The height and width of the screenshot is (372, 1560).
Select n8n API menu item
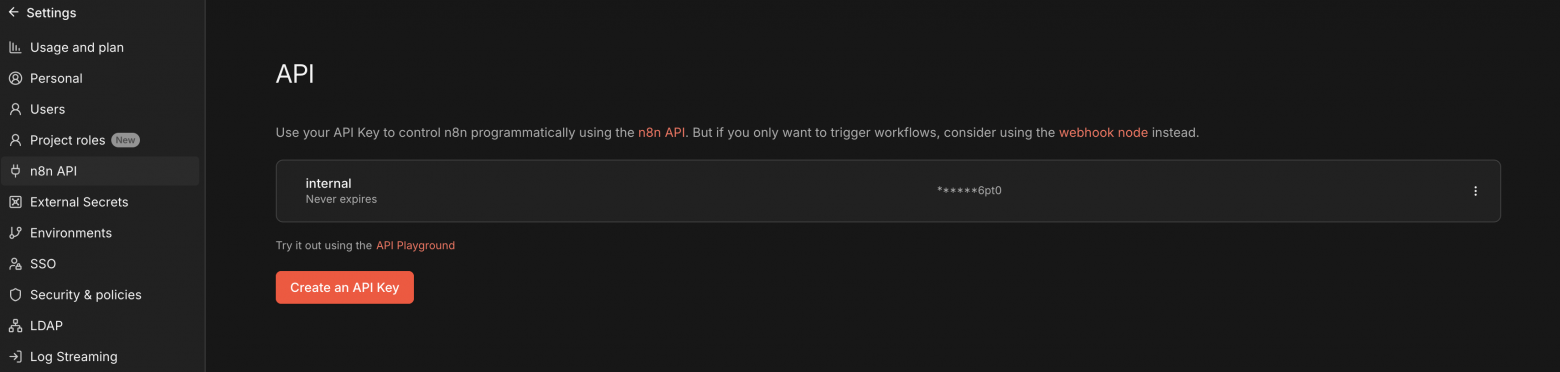pos(100,171)
